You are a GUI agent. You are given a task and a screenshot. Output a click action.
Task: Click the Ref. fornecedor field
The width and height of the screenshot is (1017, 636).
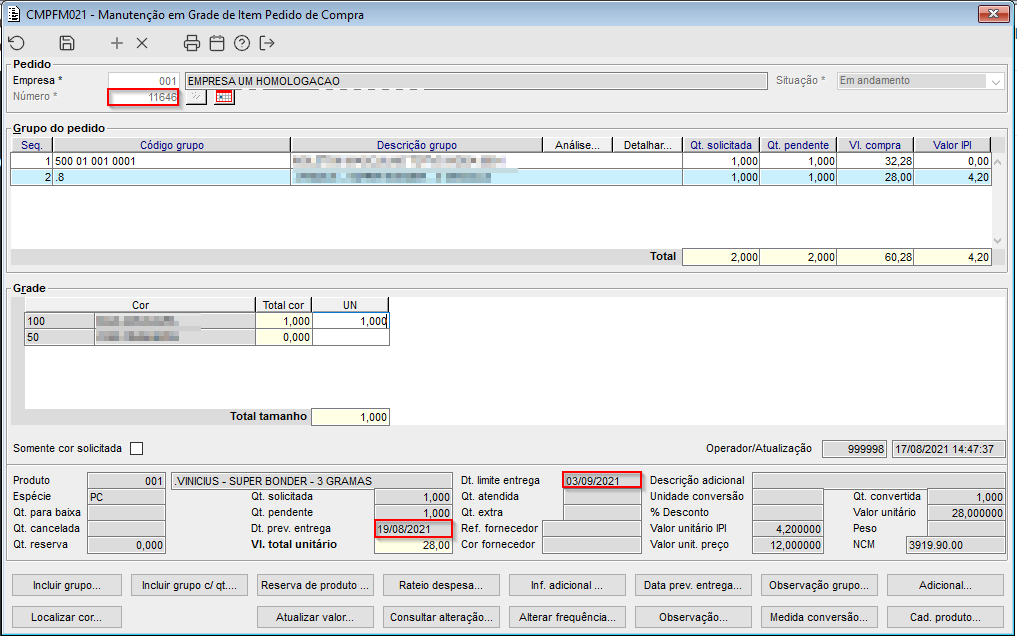pyautogui.click(x=592, y=529)
